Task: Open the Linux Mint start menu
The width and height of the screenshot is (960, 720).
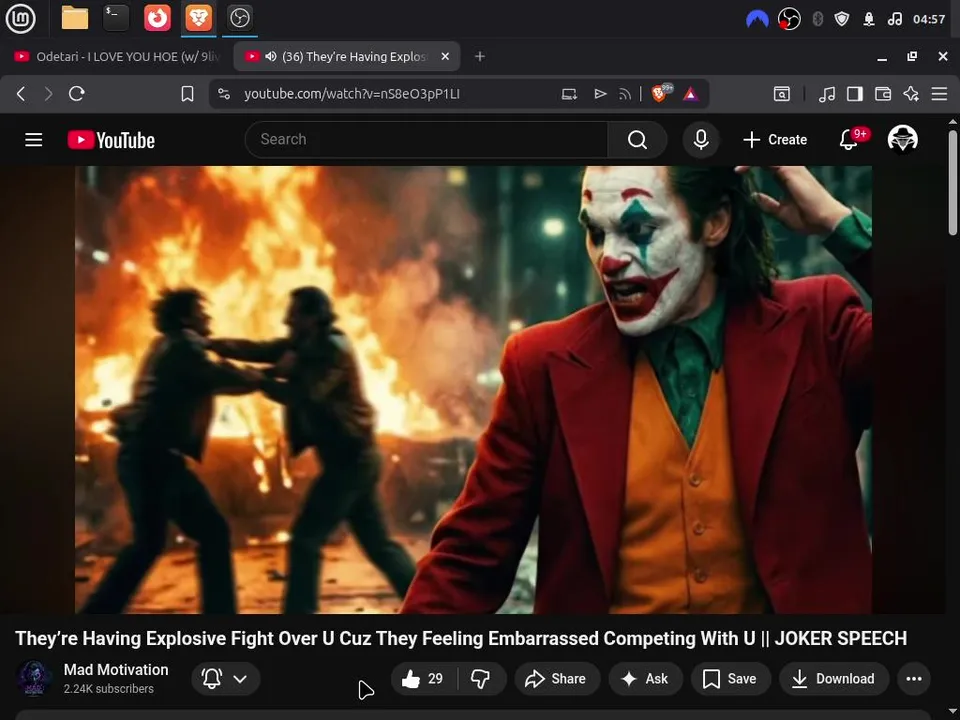Action: pyautogui.click(x=21, y=18)
